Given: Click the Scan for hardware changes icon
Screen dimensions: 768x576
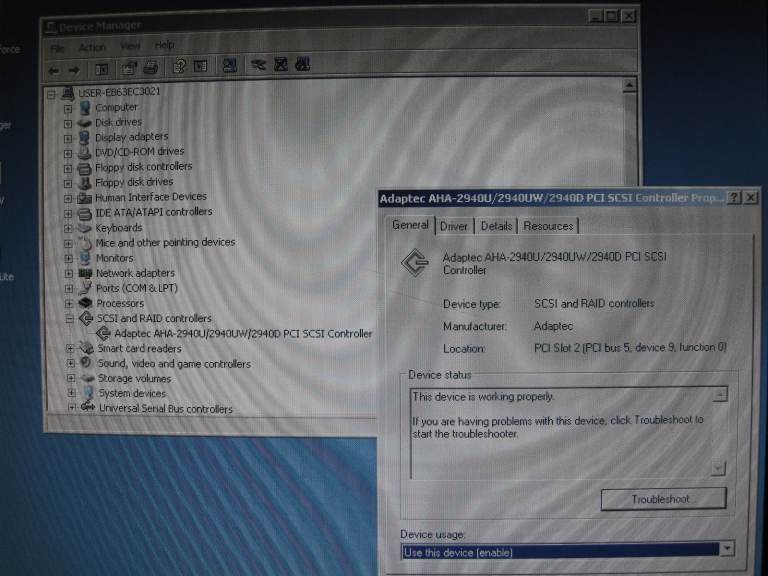Looking at the screenshot, I should (231, 67).
